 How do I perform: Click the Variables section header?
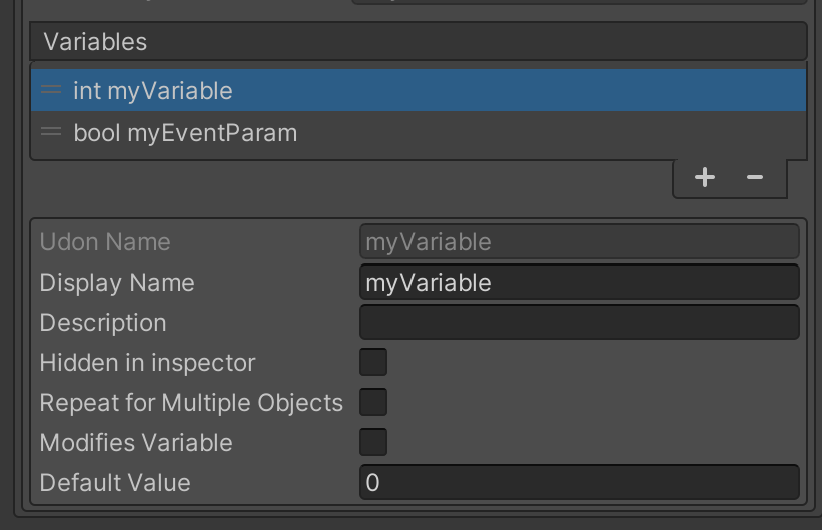[418, 41]
